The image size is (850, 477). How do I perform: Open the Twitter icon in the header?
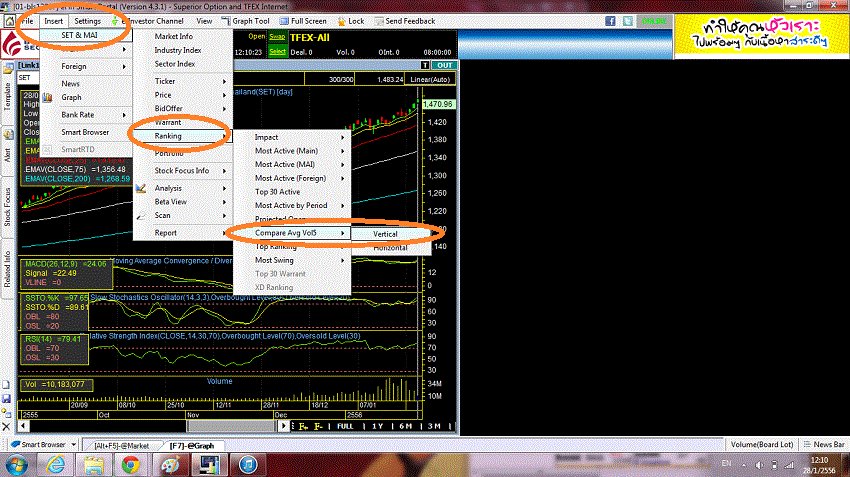(628, 21)
